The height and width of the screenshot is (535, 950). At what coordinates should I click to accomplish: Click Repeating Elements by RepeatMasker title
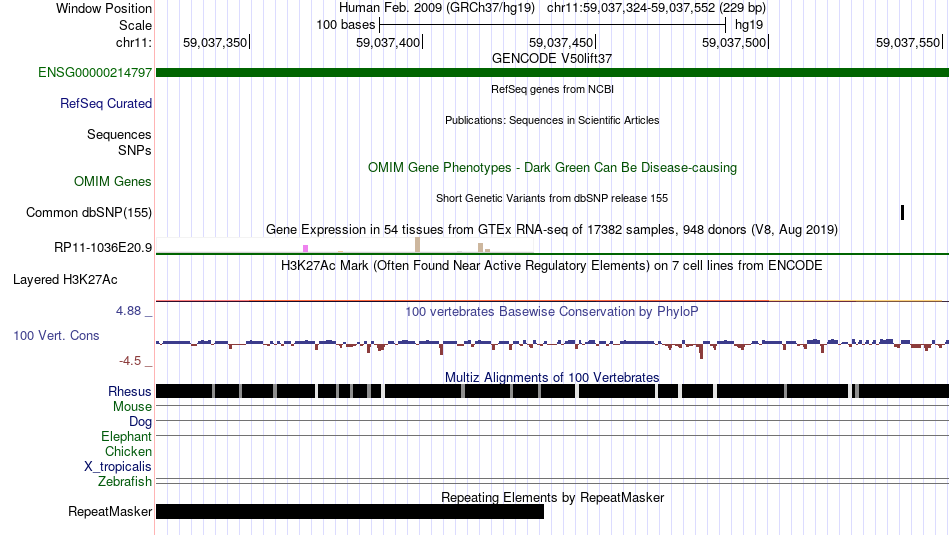click(x=552, y=497)
